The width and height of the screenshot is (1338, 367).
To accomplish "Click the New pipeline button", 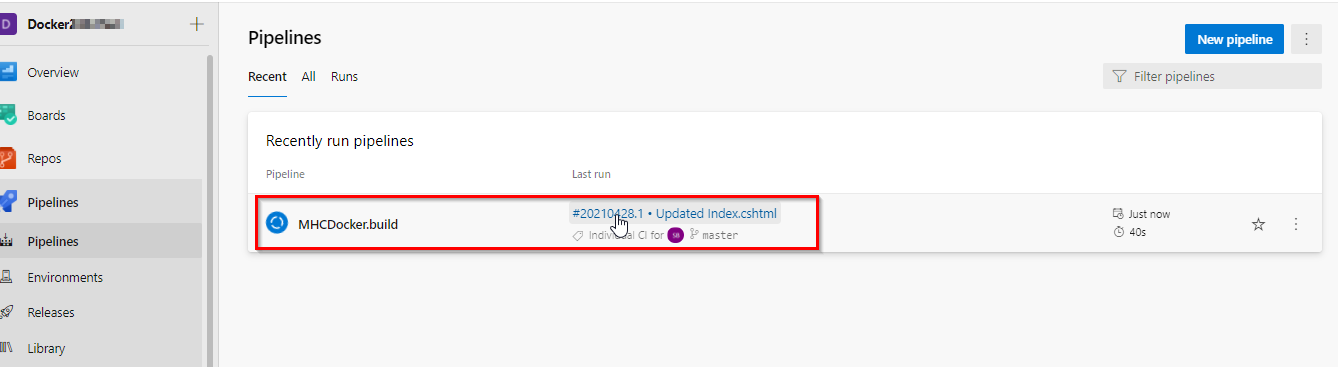I will click(x=1234, y=39).
